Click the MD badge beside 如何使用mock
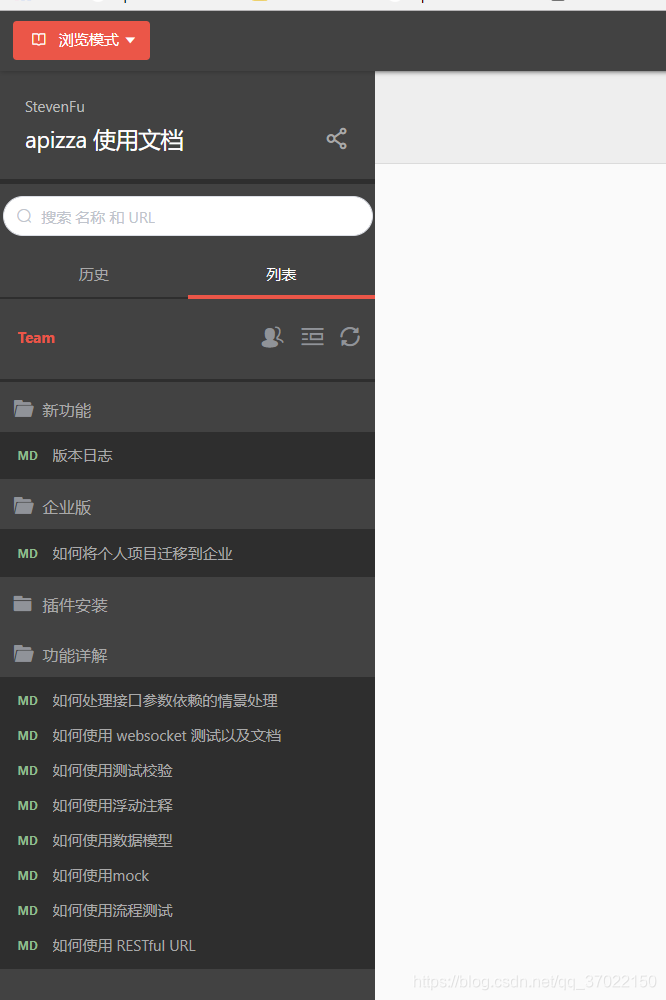666x1000 pixels. (x=27, y=876)
